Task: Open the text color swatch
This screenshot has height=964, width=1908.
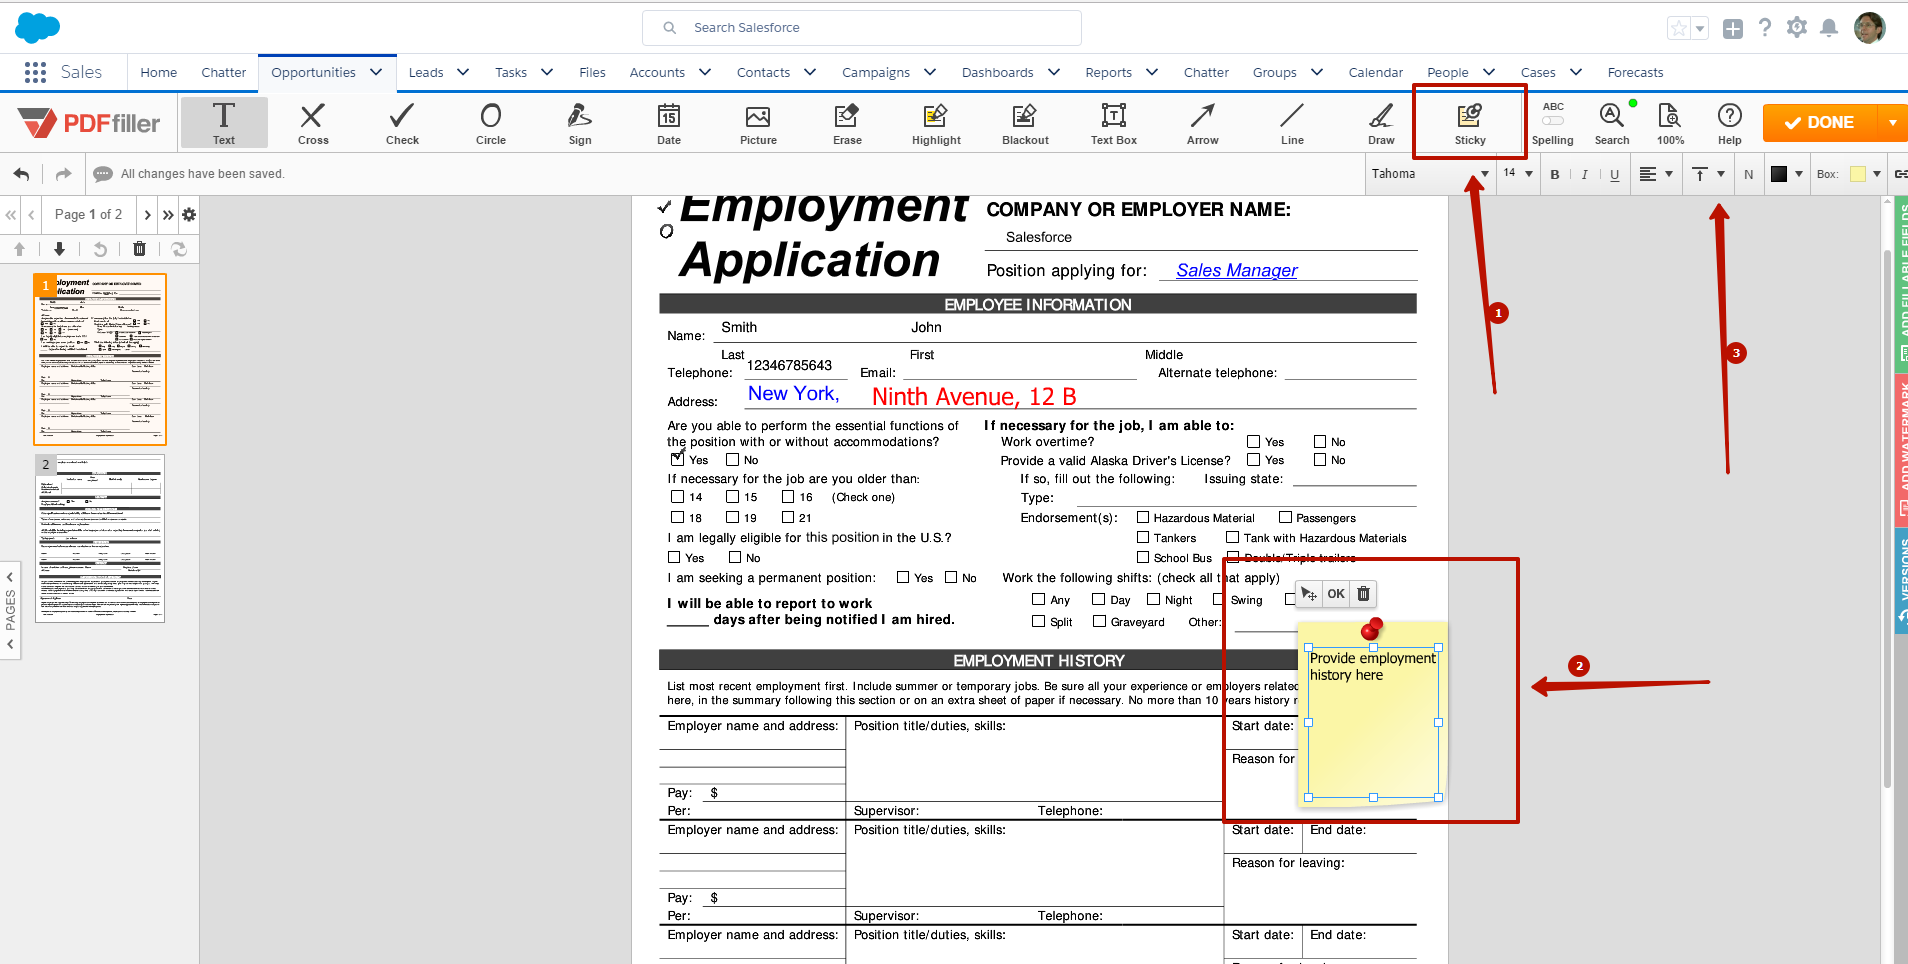Action: tap(1779, 174)
